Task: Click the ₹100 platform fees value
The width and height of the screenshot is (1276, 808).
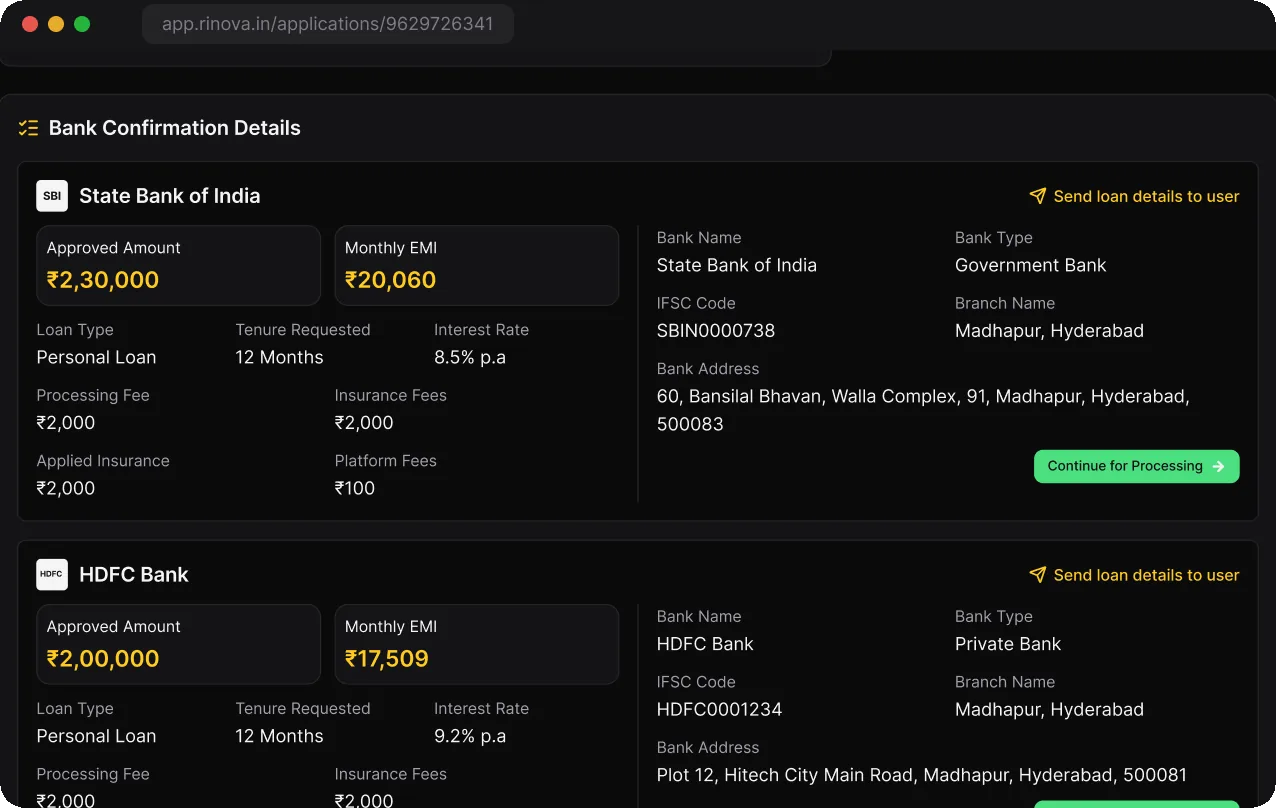Action: tap(355, 489)
